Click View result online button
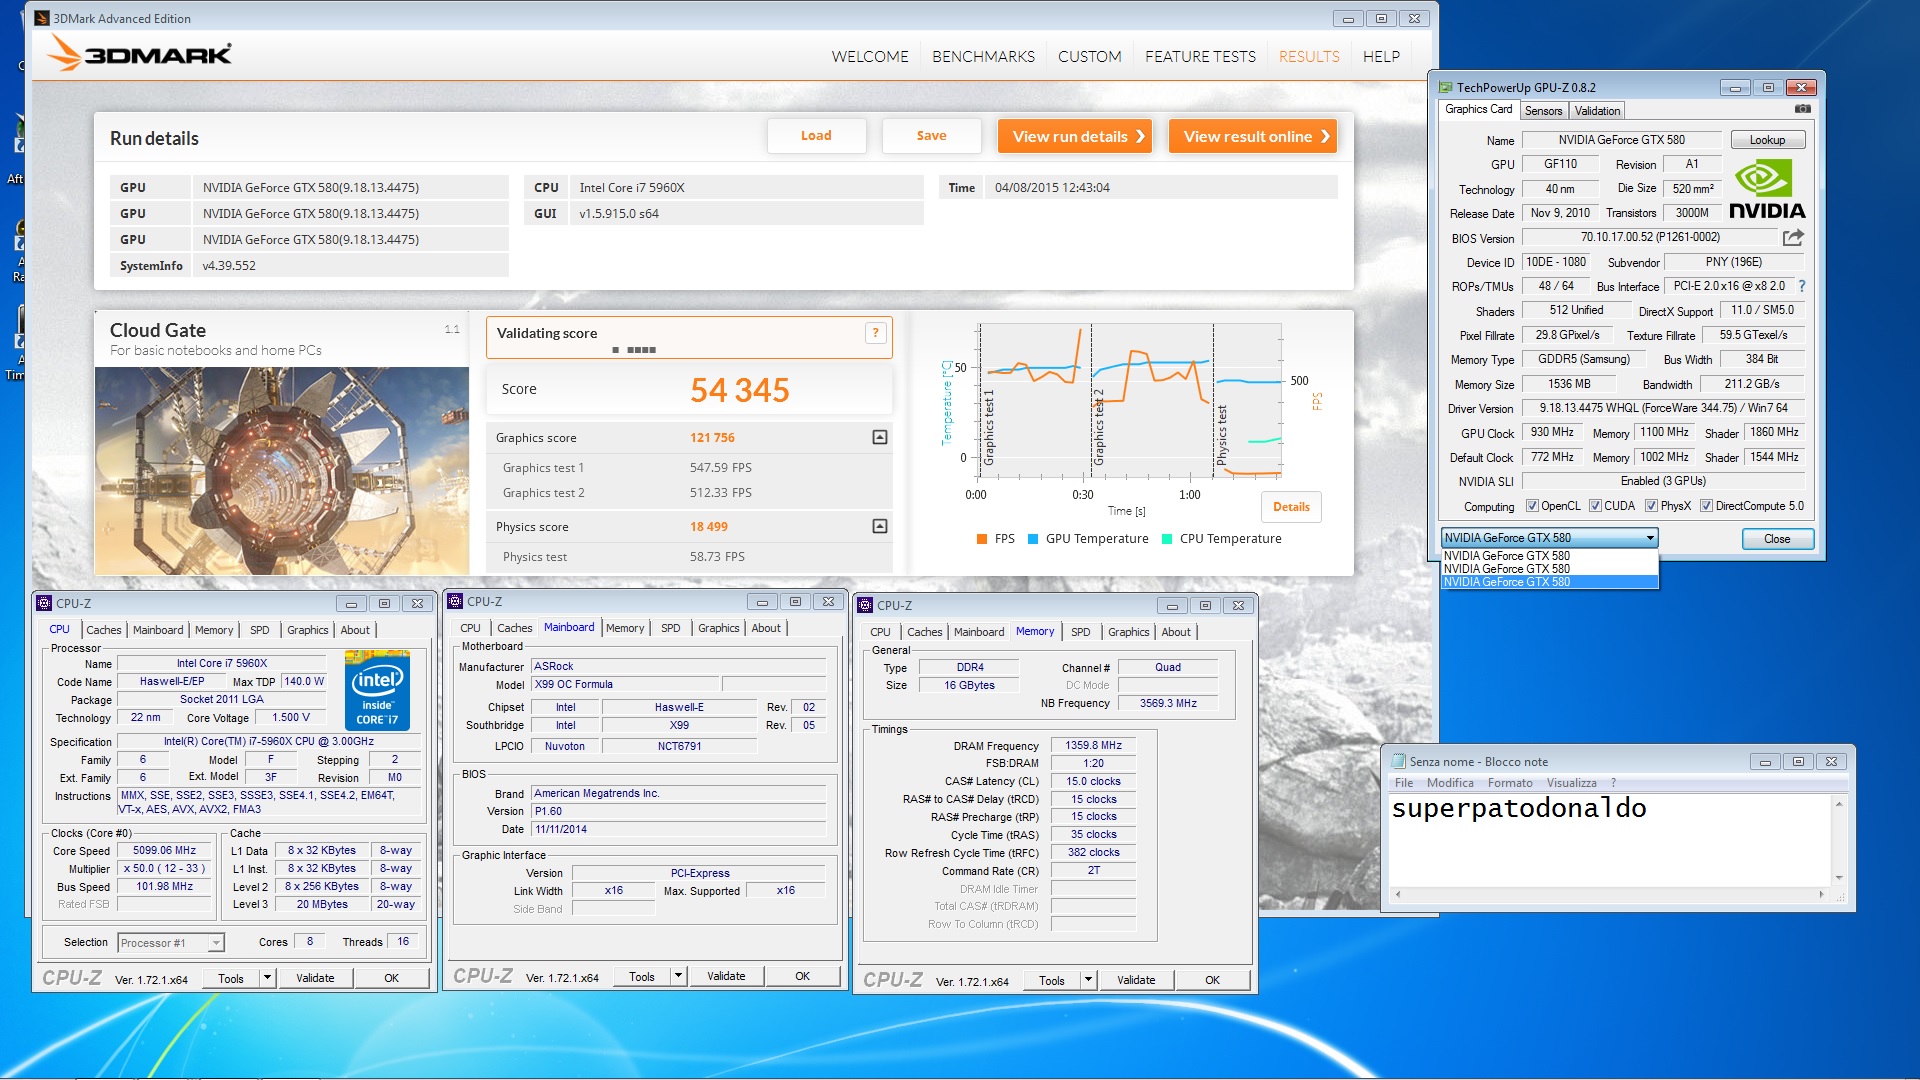1920x1080 pixels. coord(1253,136)
